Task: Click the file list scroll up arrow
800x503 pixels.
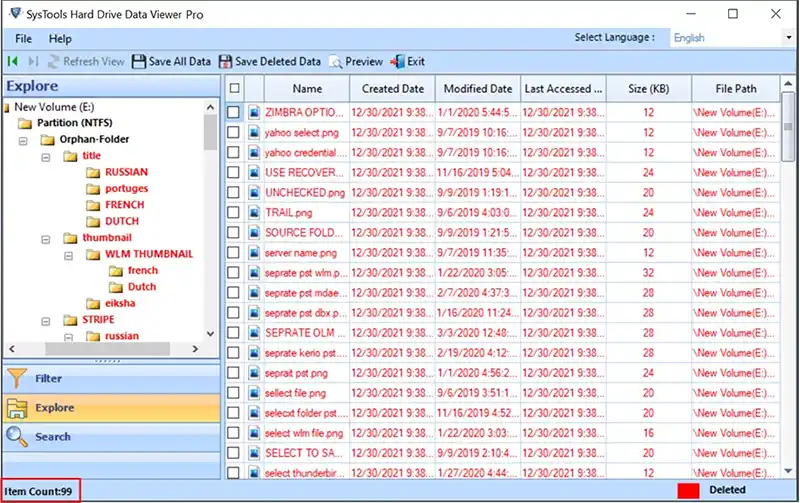Action: [x=788, y=83]
